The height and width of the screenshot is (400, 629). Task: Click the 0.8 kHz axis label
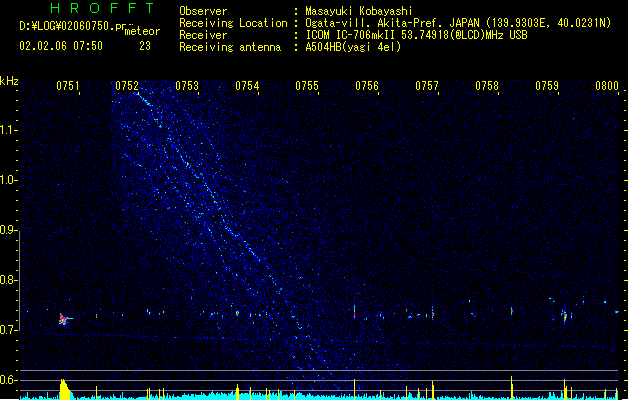(x=8, y=280)
